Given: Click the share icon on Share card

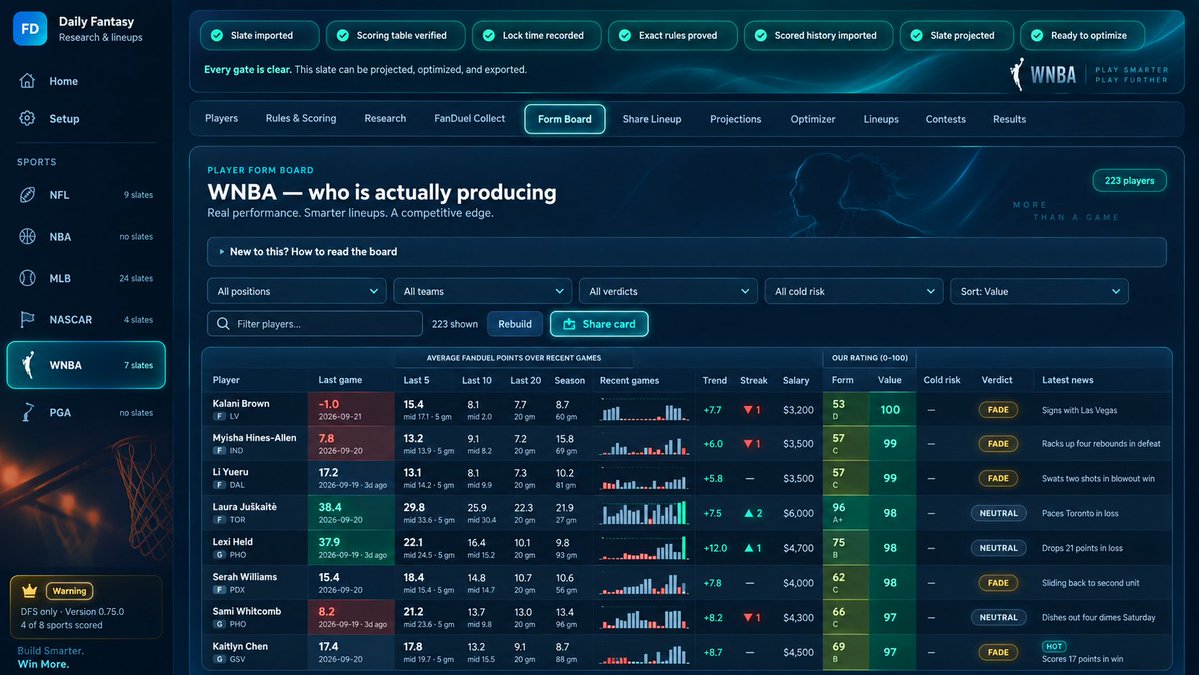Looking at the screenshot, I should pyautogui.click(x=570, y=324).
